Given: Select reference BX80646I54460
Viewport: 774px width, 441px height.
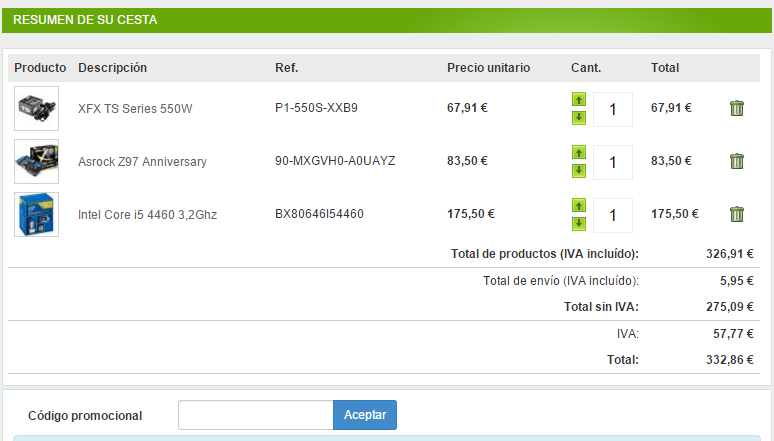Looking at the screenshot, I should click(319, 213).
